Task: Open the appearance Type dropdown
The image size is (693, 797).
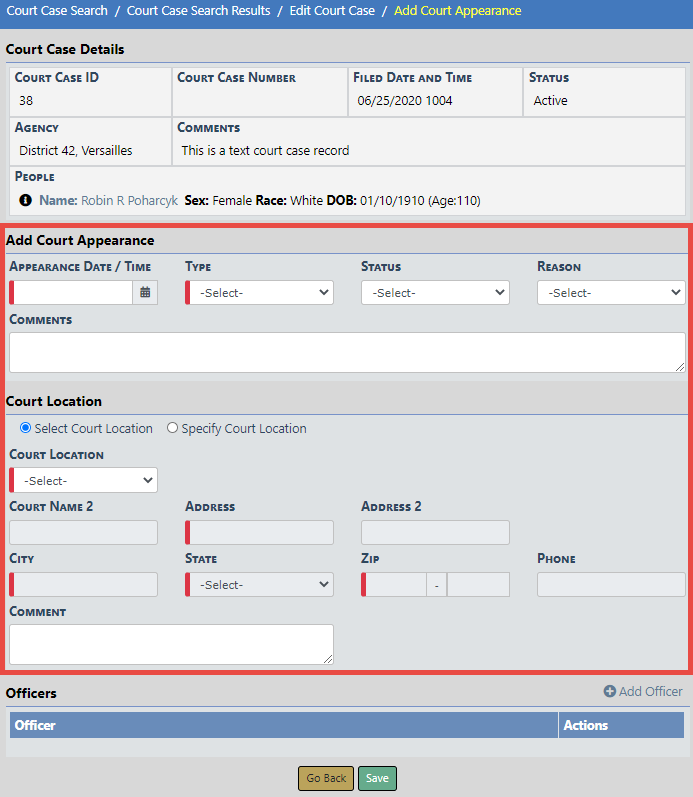Action: point(260,293)
